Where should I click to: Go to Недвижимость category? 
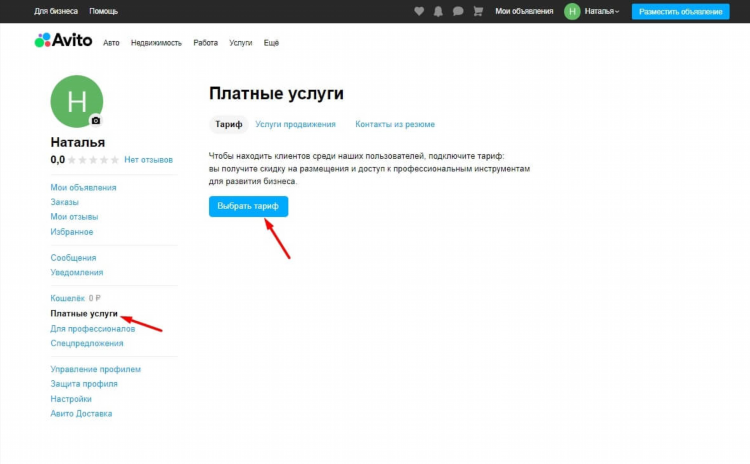click(x=156, y=43)
